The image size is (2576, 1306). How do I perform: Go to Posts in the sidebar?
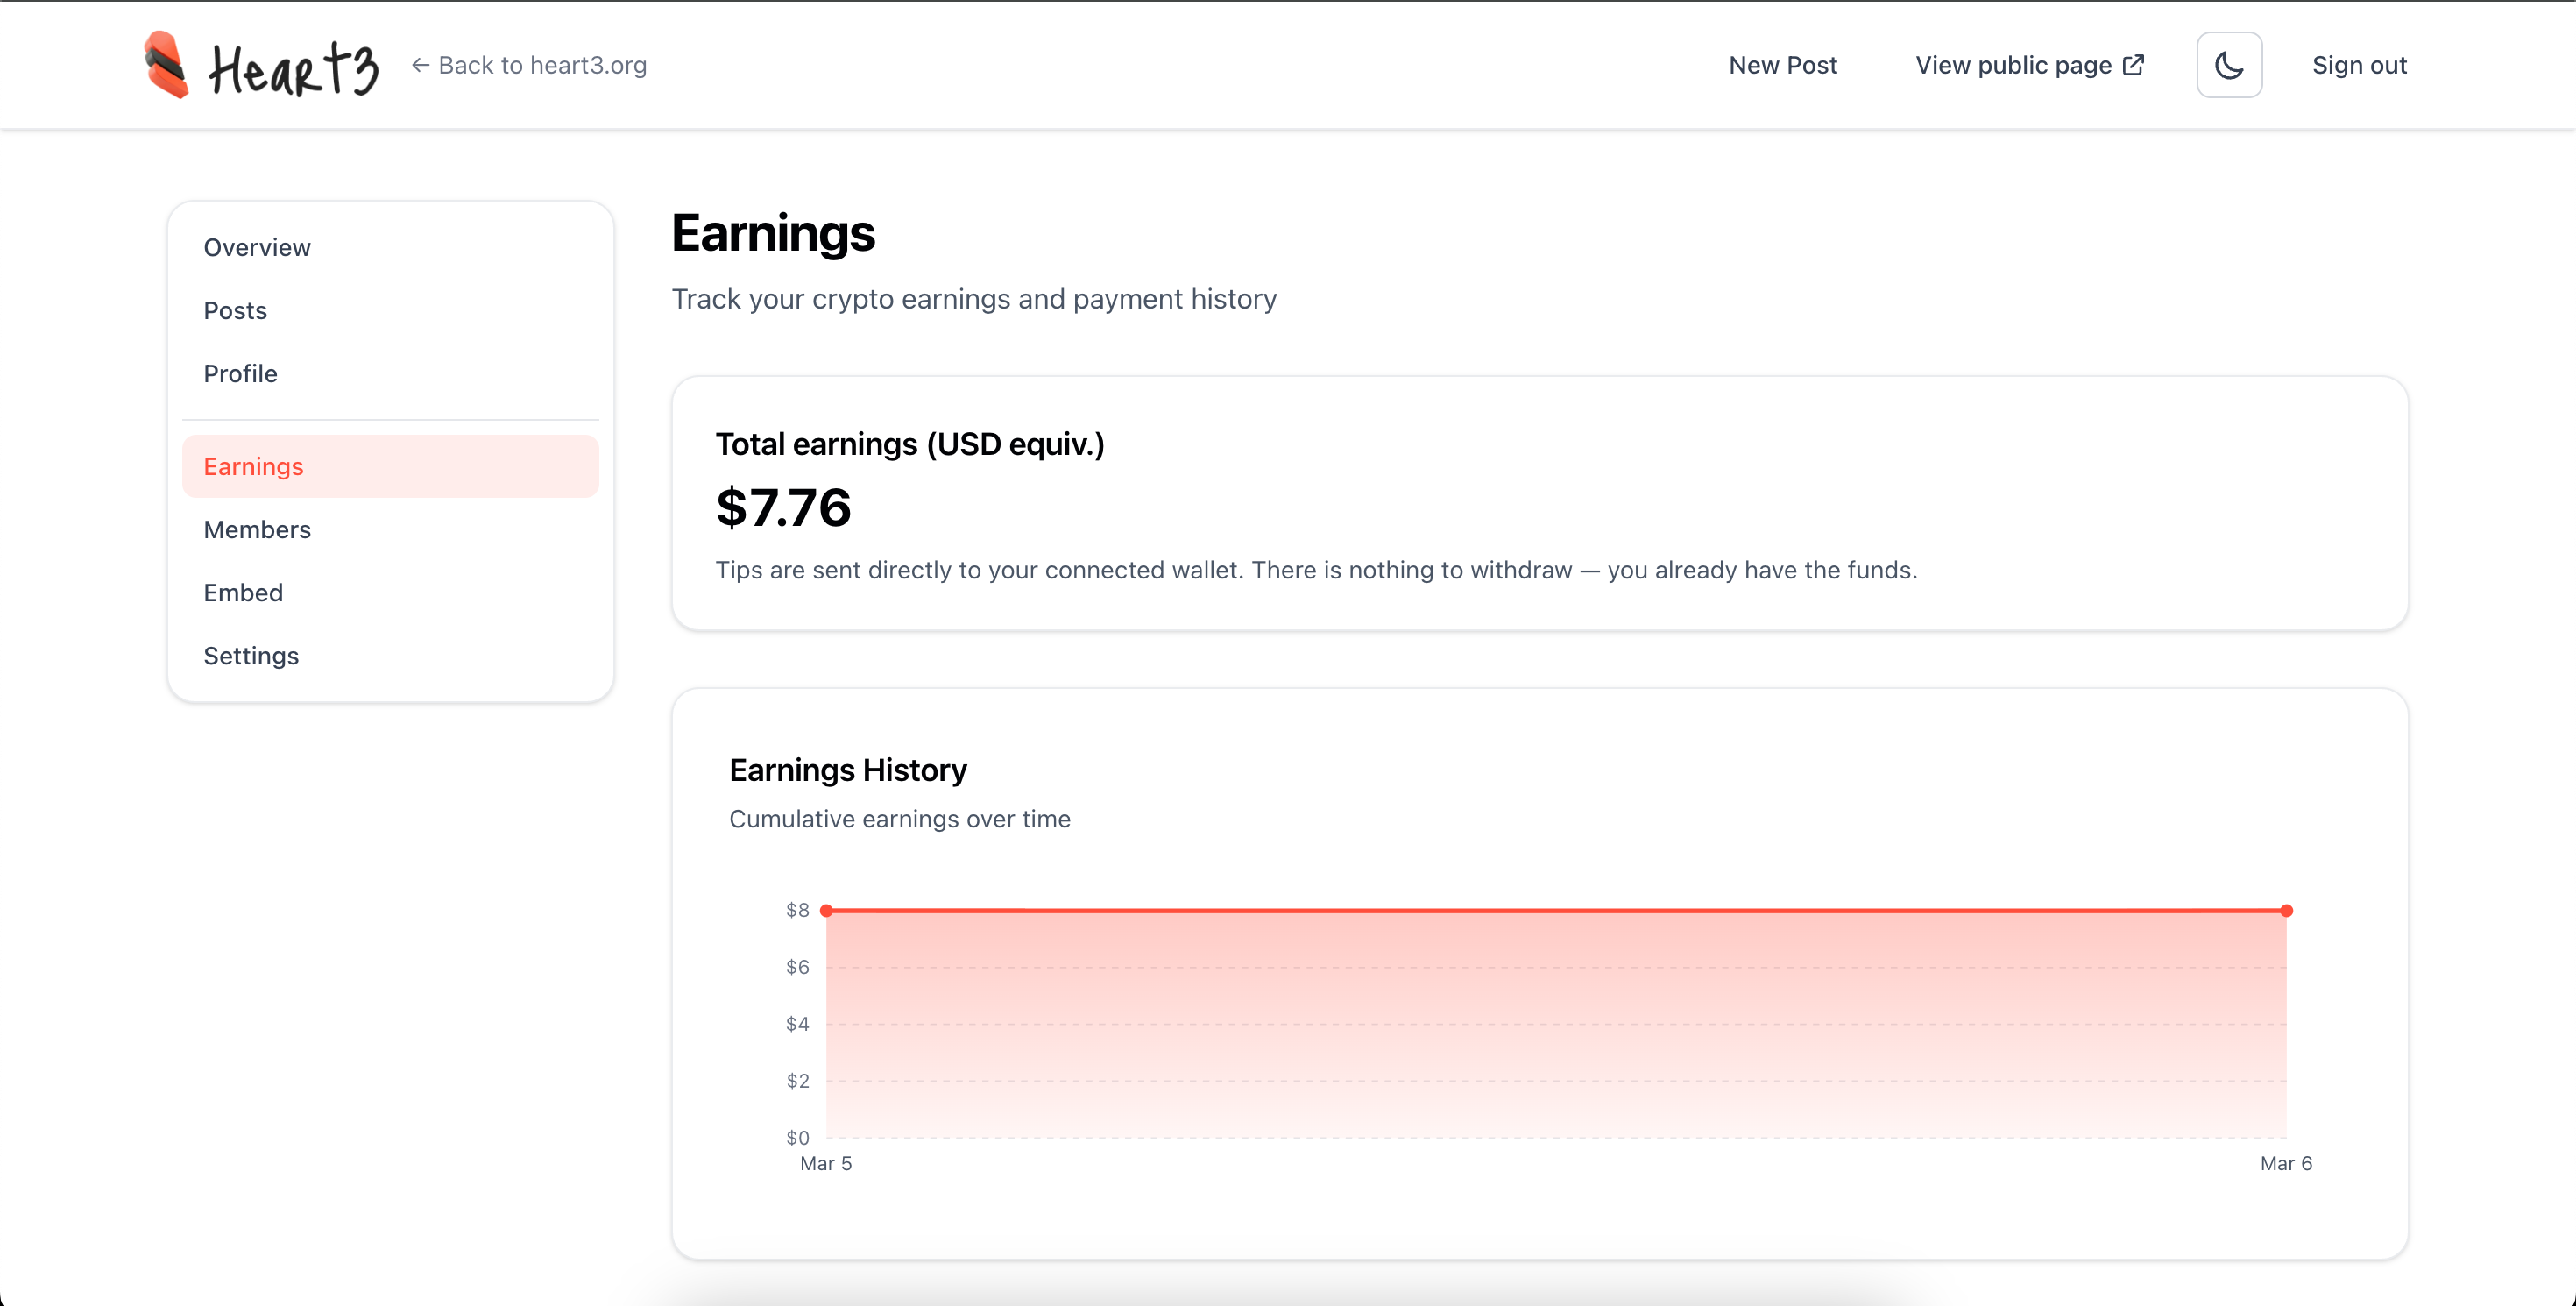pos(235,310)
